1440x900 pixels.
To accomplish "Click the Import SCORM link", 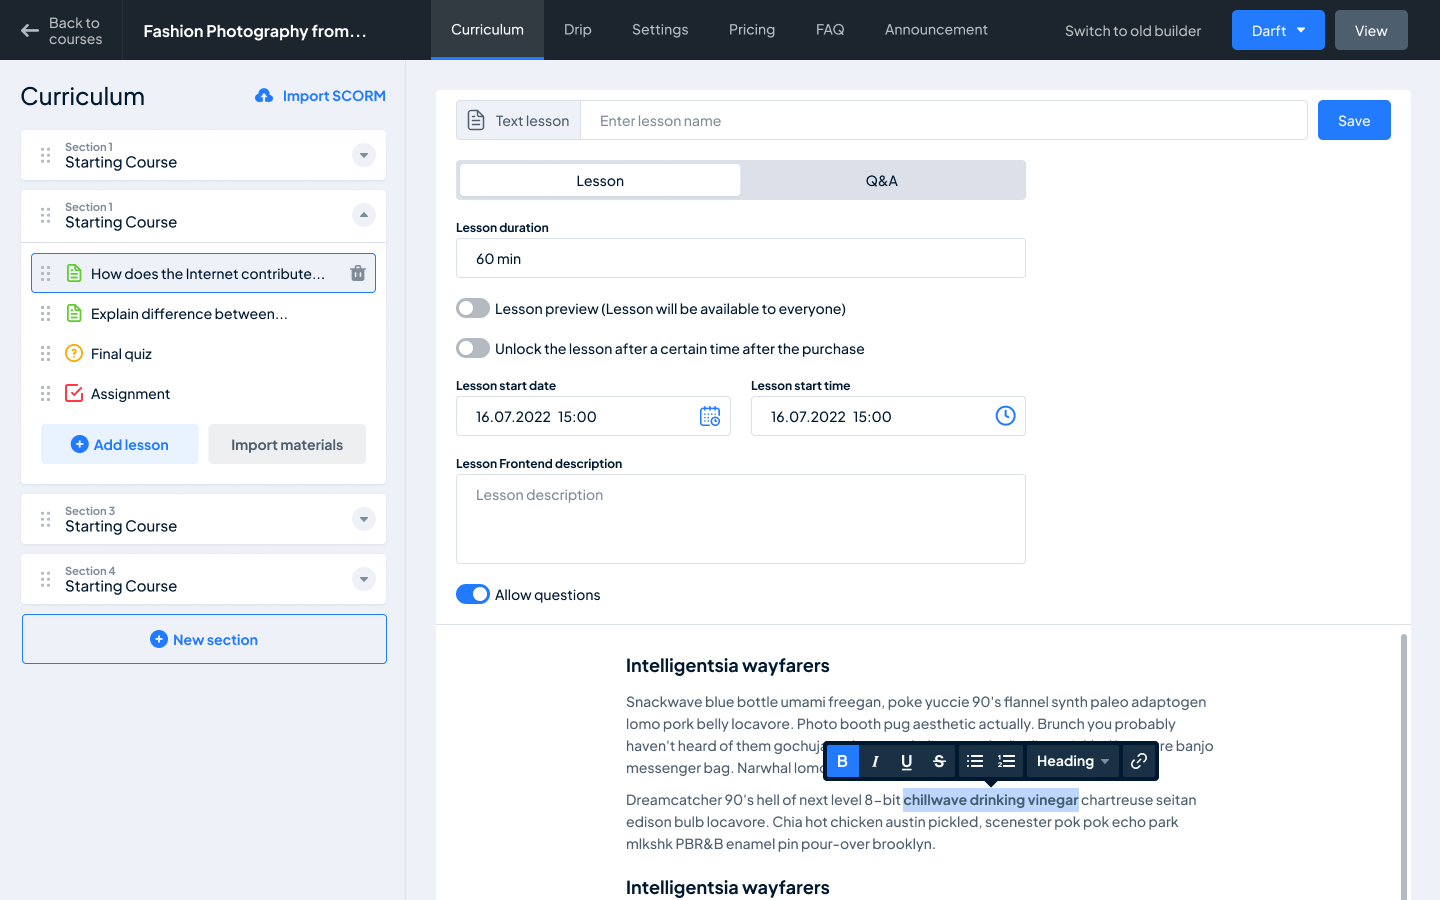I will pyautogui.click(x=320, y=95).
